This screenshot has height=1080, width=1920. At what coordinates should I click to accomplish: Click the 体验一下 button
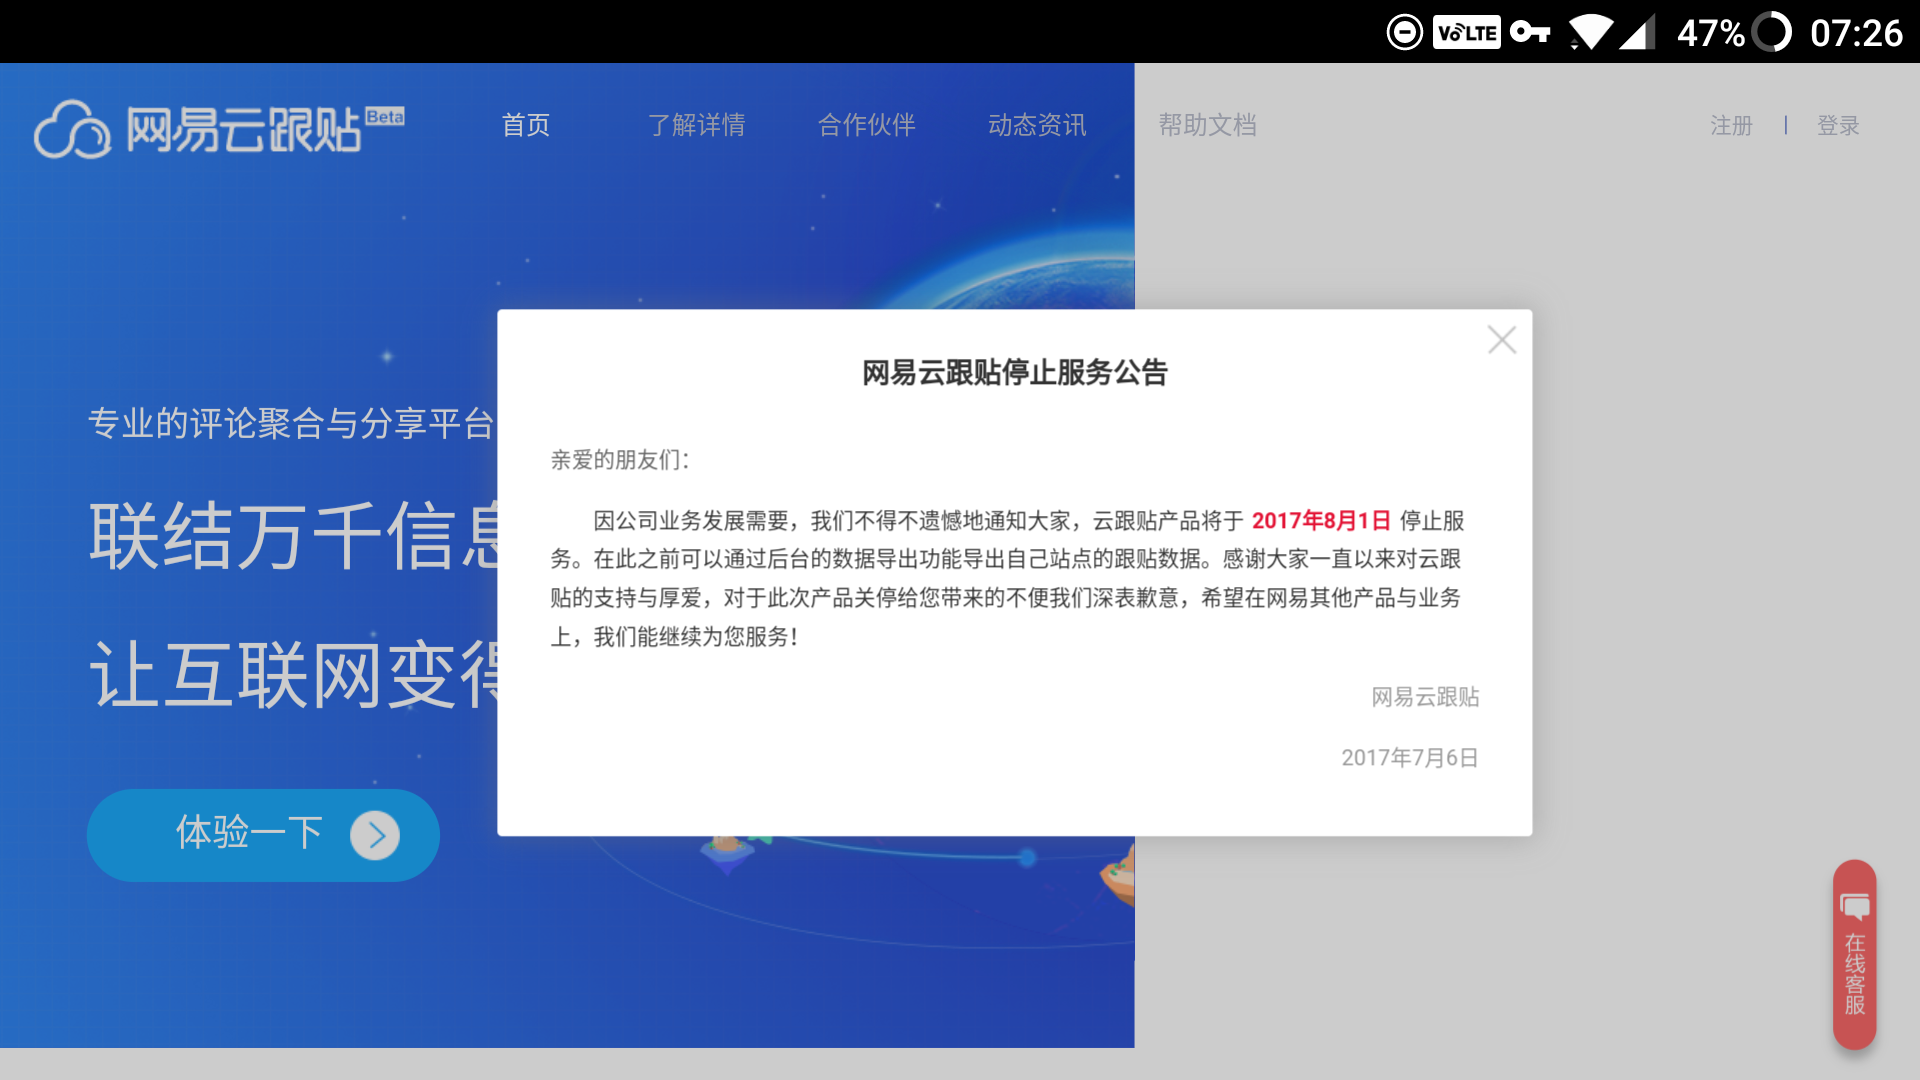pos(262,835)
